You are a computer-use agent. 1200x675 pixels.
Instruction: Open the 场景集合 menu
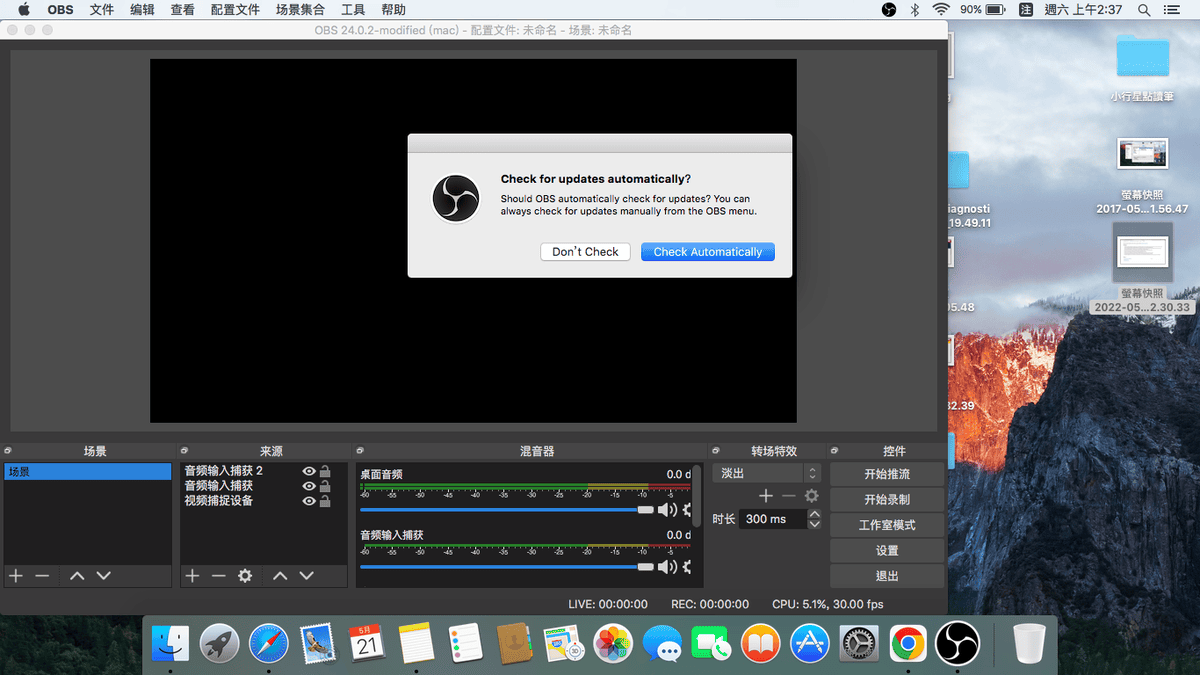300,9
